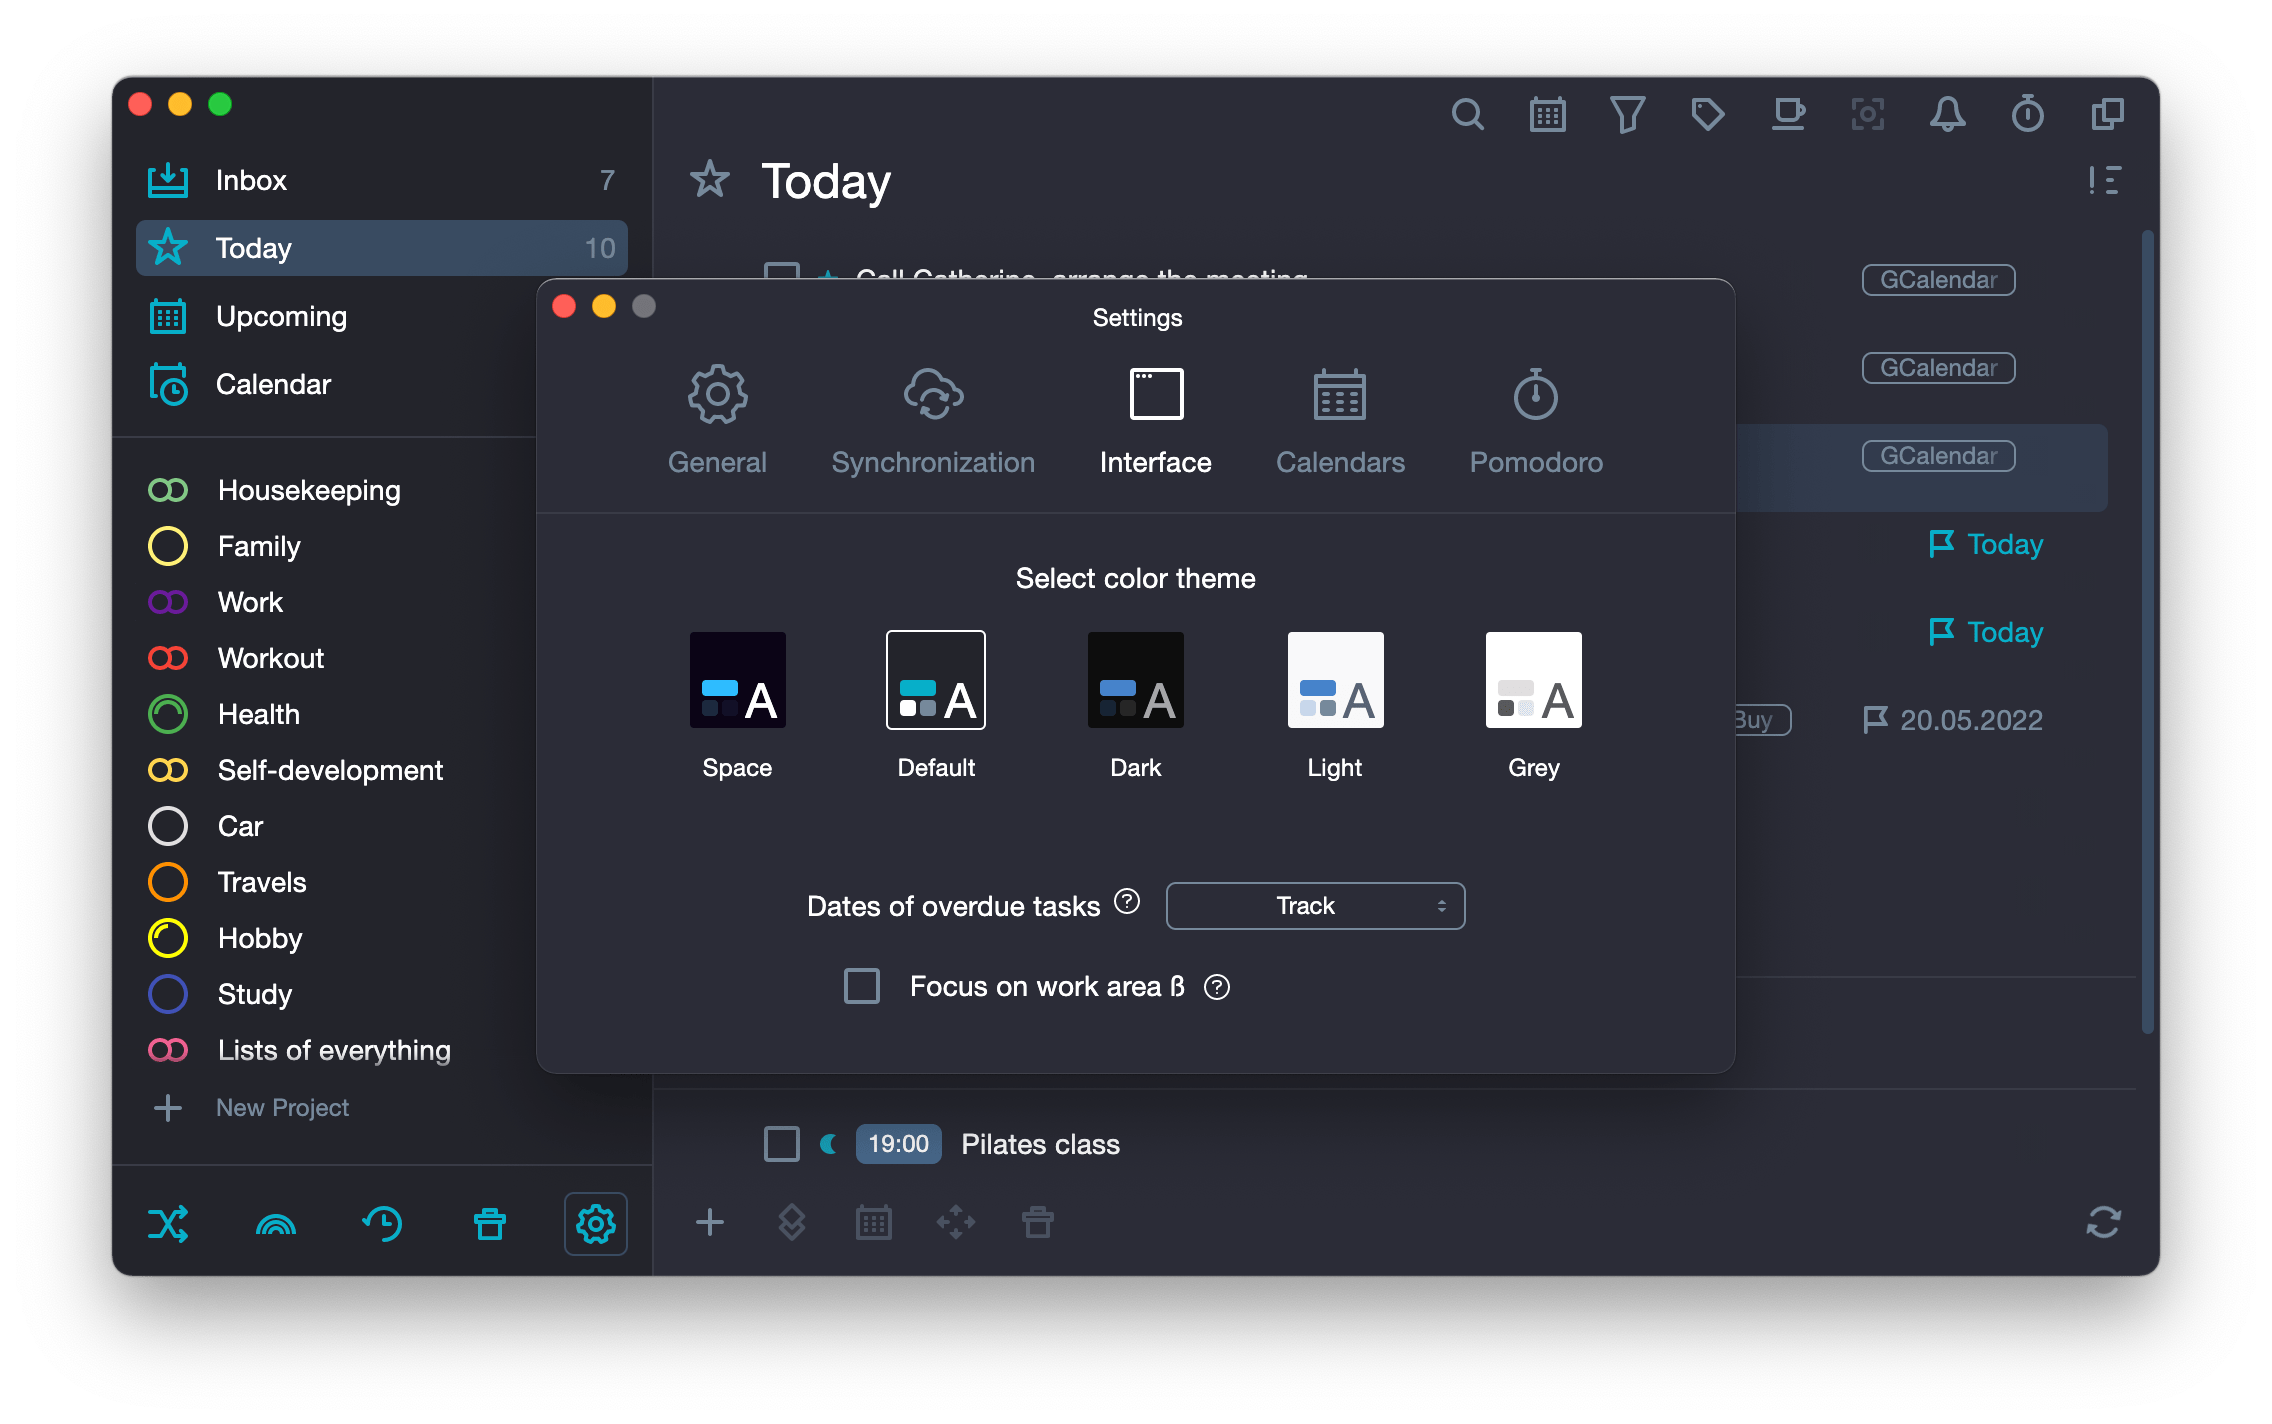The image size is (2272, 1424).
Task: Click the help icon next to overdue tasks
Action: pyautogui.click(x=1127, y=902)
